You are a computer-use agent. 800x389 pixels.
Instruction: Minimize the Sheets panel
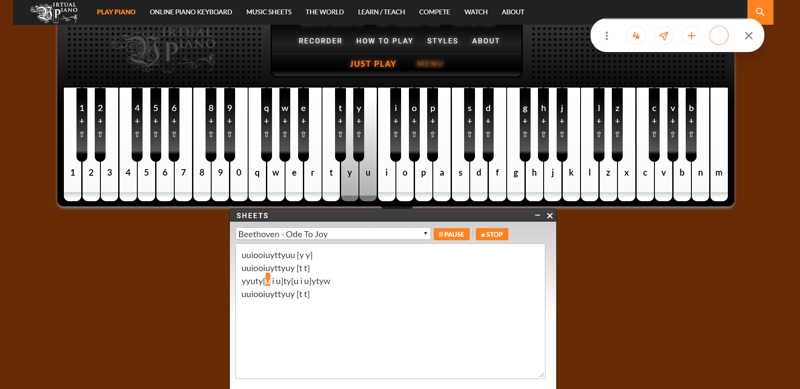[537, 215]
